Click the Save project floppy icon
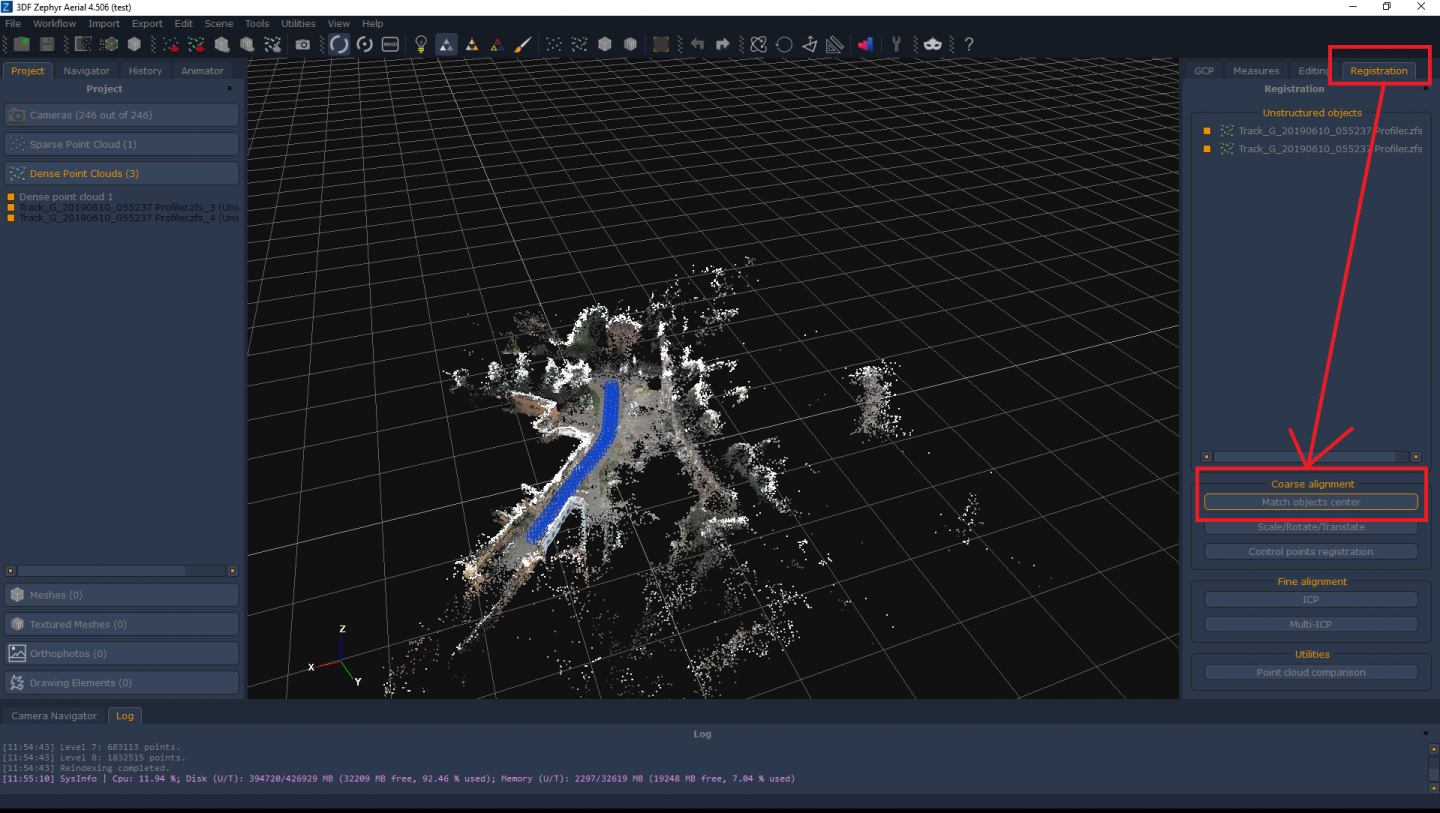The image size is (1440, 813). pos(47,44)
